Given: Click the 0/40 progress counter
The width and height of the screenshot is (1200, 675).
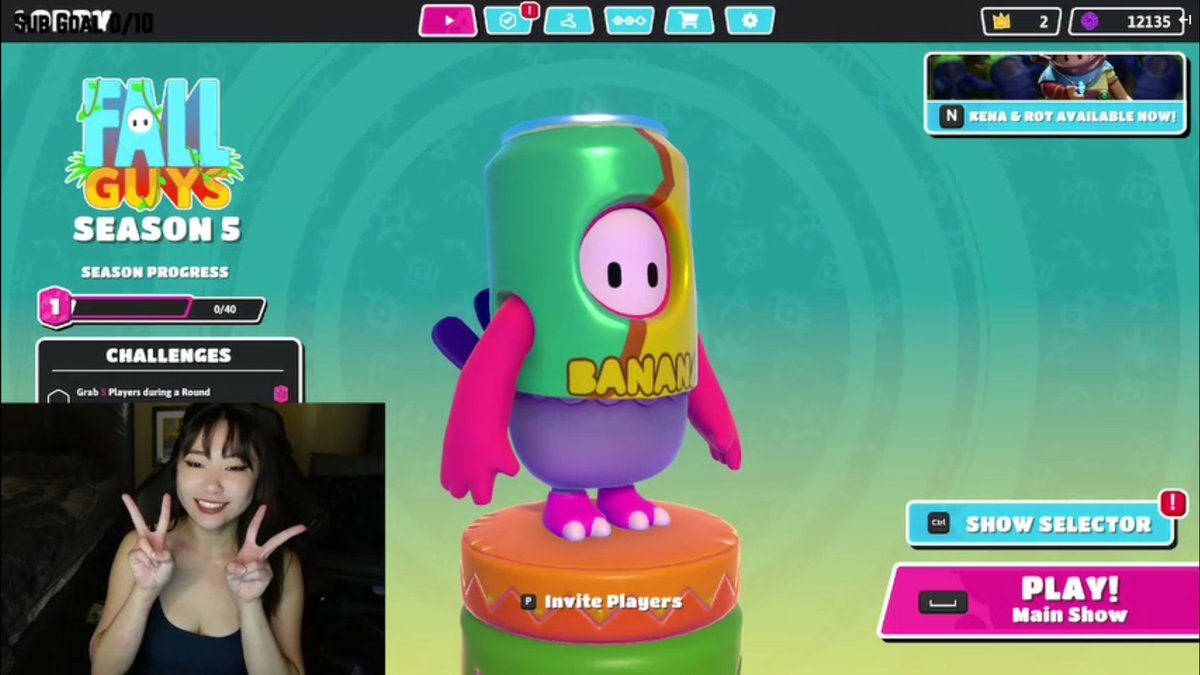Looking at the screenshot, I should pyautogui.click(x=225, y=309).
